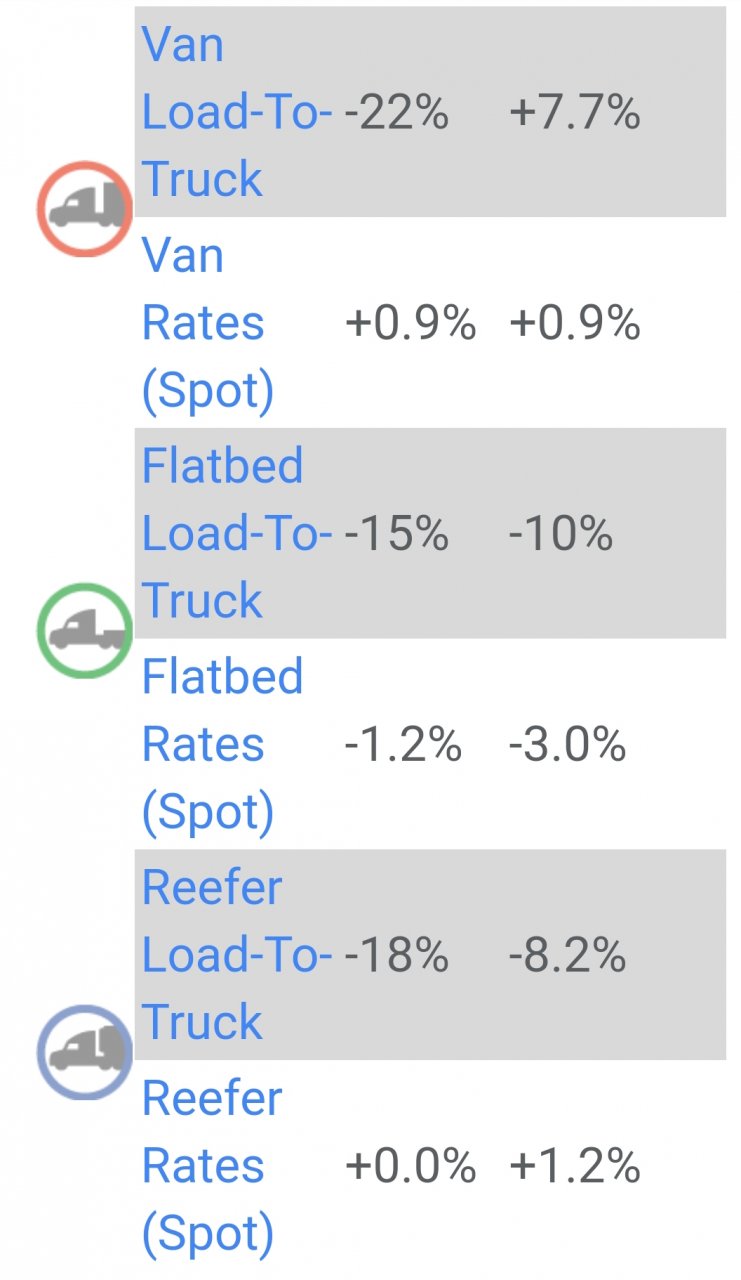
Task: Follow the Flatbed Load-To-Truck link
Action: [236, 534]
